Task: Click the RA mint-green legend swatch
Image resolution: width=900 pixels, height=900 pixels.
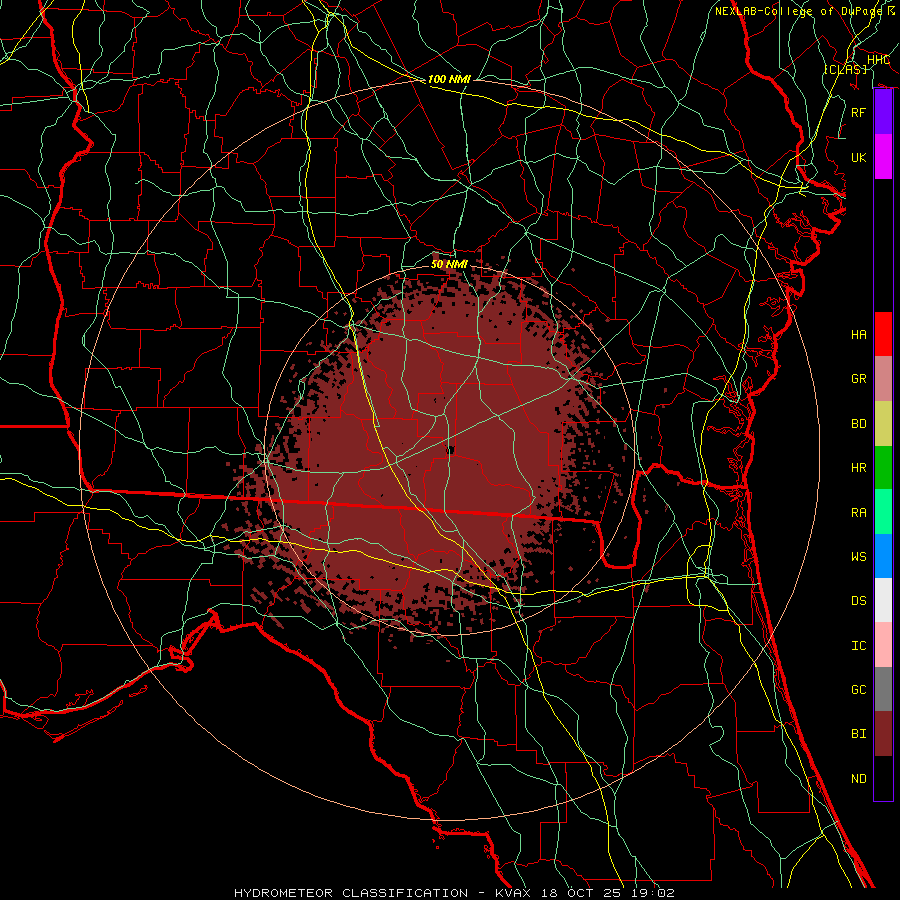Action: point(883,512)
